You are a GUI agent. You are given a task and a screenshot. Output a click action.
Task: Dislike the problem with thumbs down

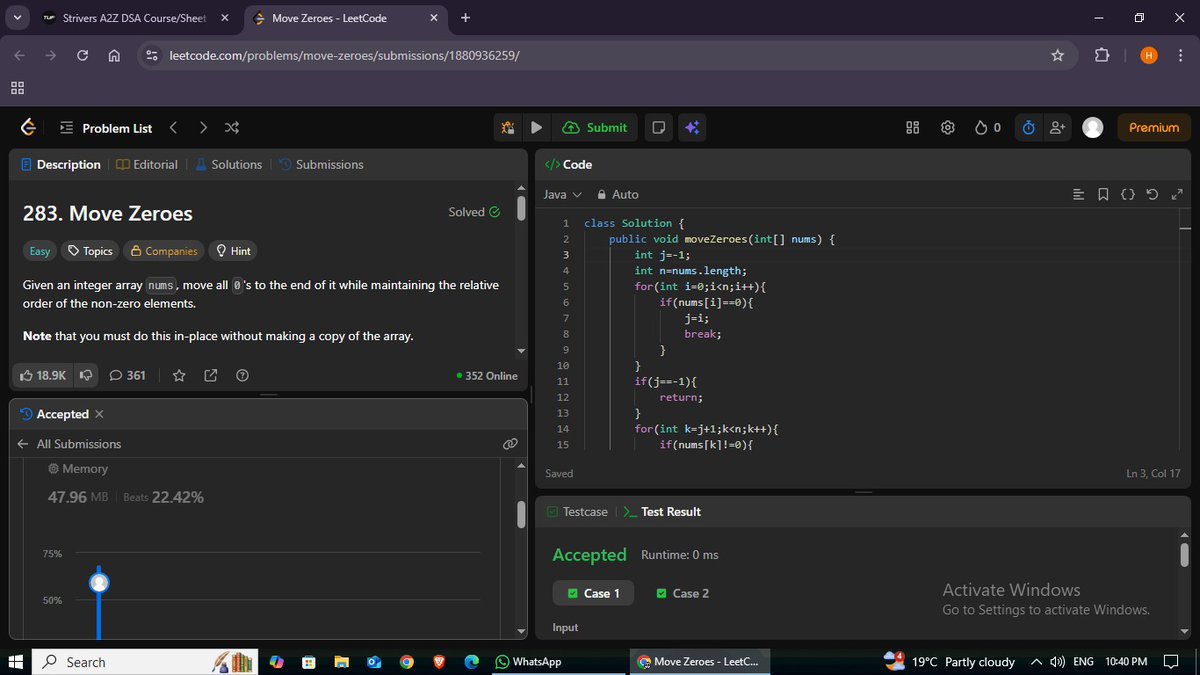click(x=86, y=375)
